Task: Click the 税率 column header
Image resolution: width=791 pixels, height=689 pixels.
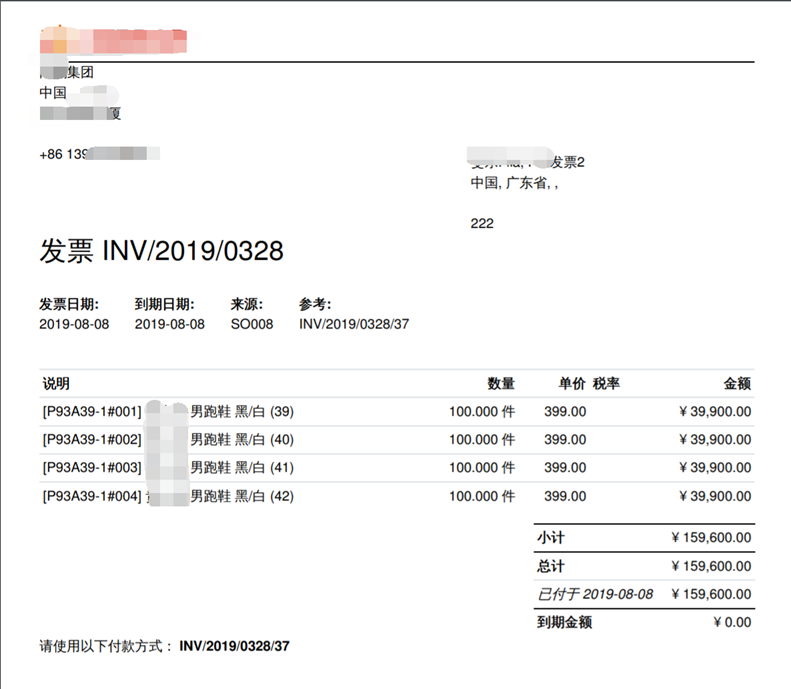Action: (606, 383)
